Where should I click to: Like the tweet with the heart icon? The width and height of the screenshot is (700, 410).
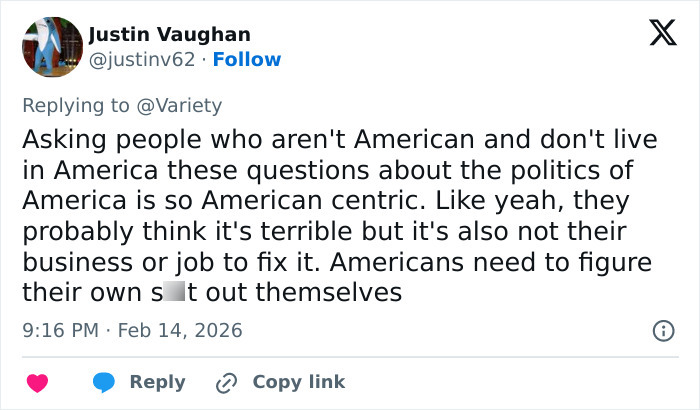[37, 382]
